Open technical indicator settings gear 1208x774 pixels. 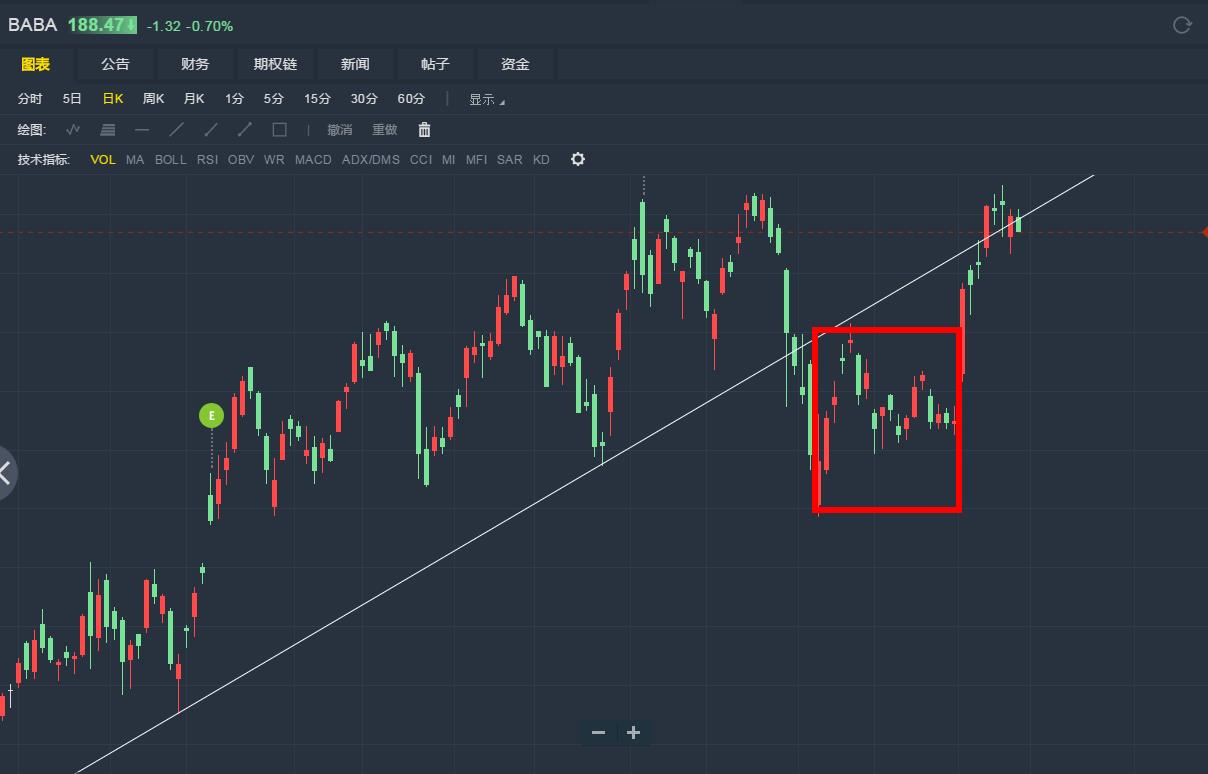577,160
